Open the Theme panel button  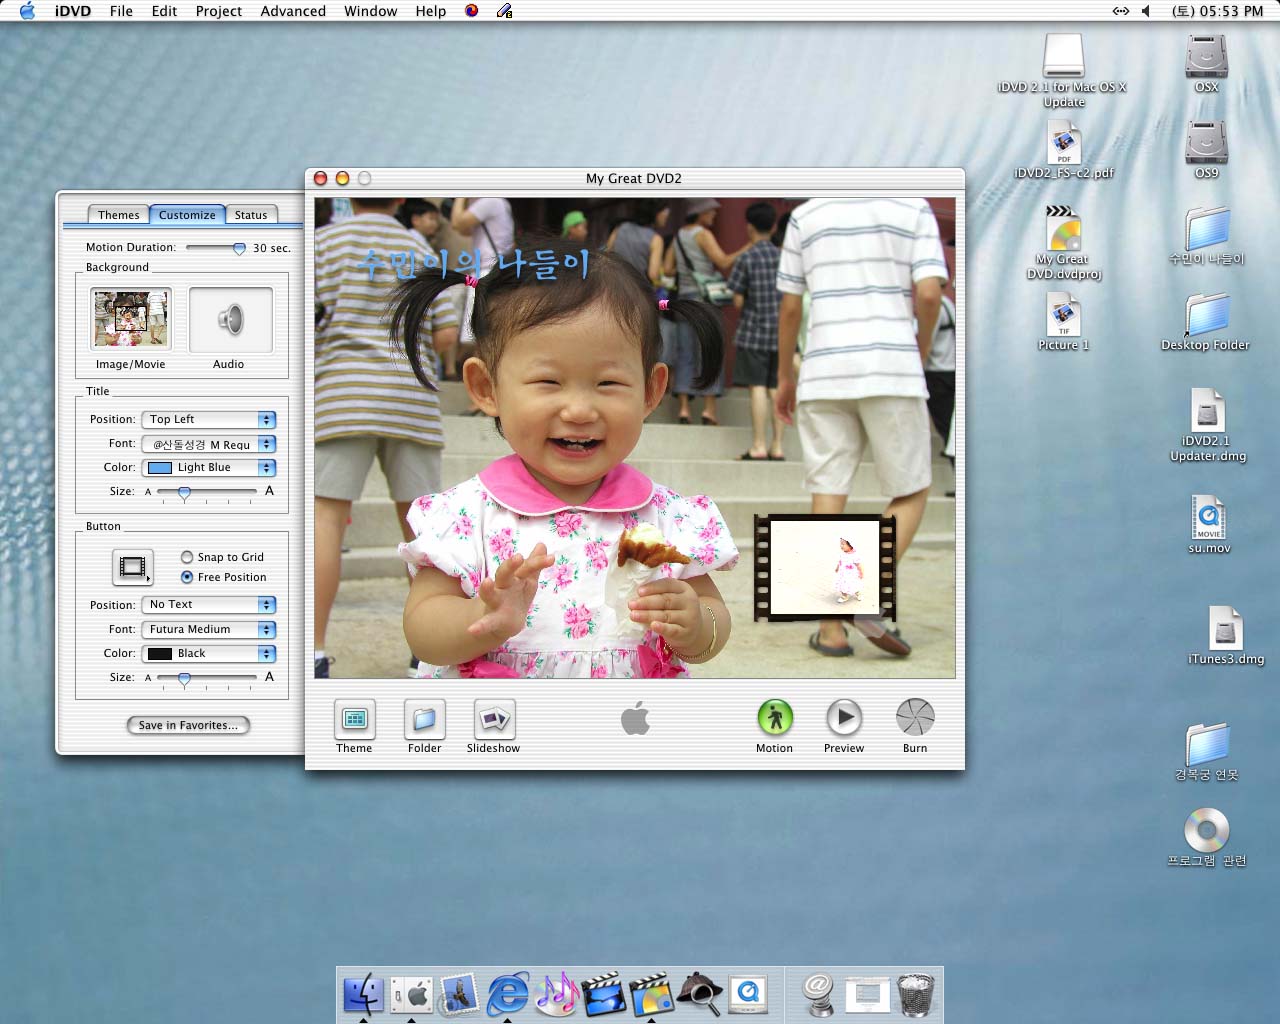[354, 719]
